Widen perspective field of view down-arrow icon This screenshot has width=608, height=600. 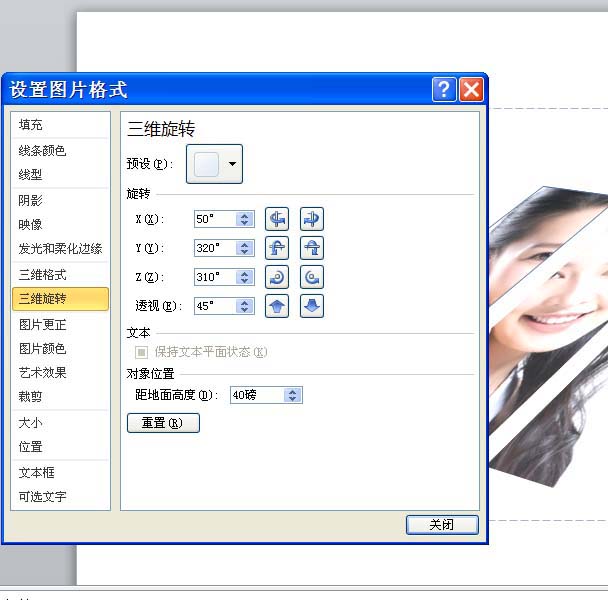coord(312,306)
